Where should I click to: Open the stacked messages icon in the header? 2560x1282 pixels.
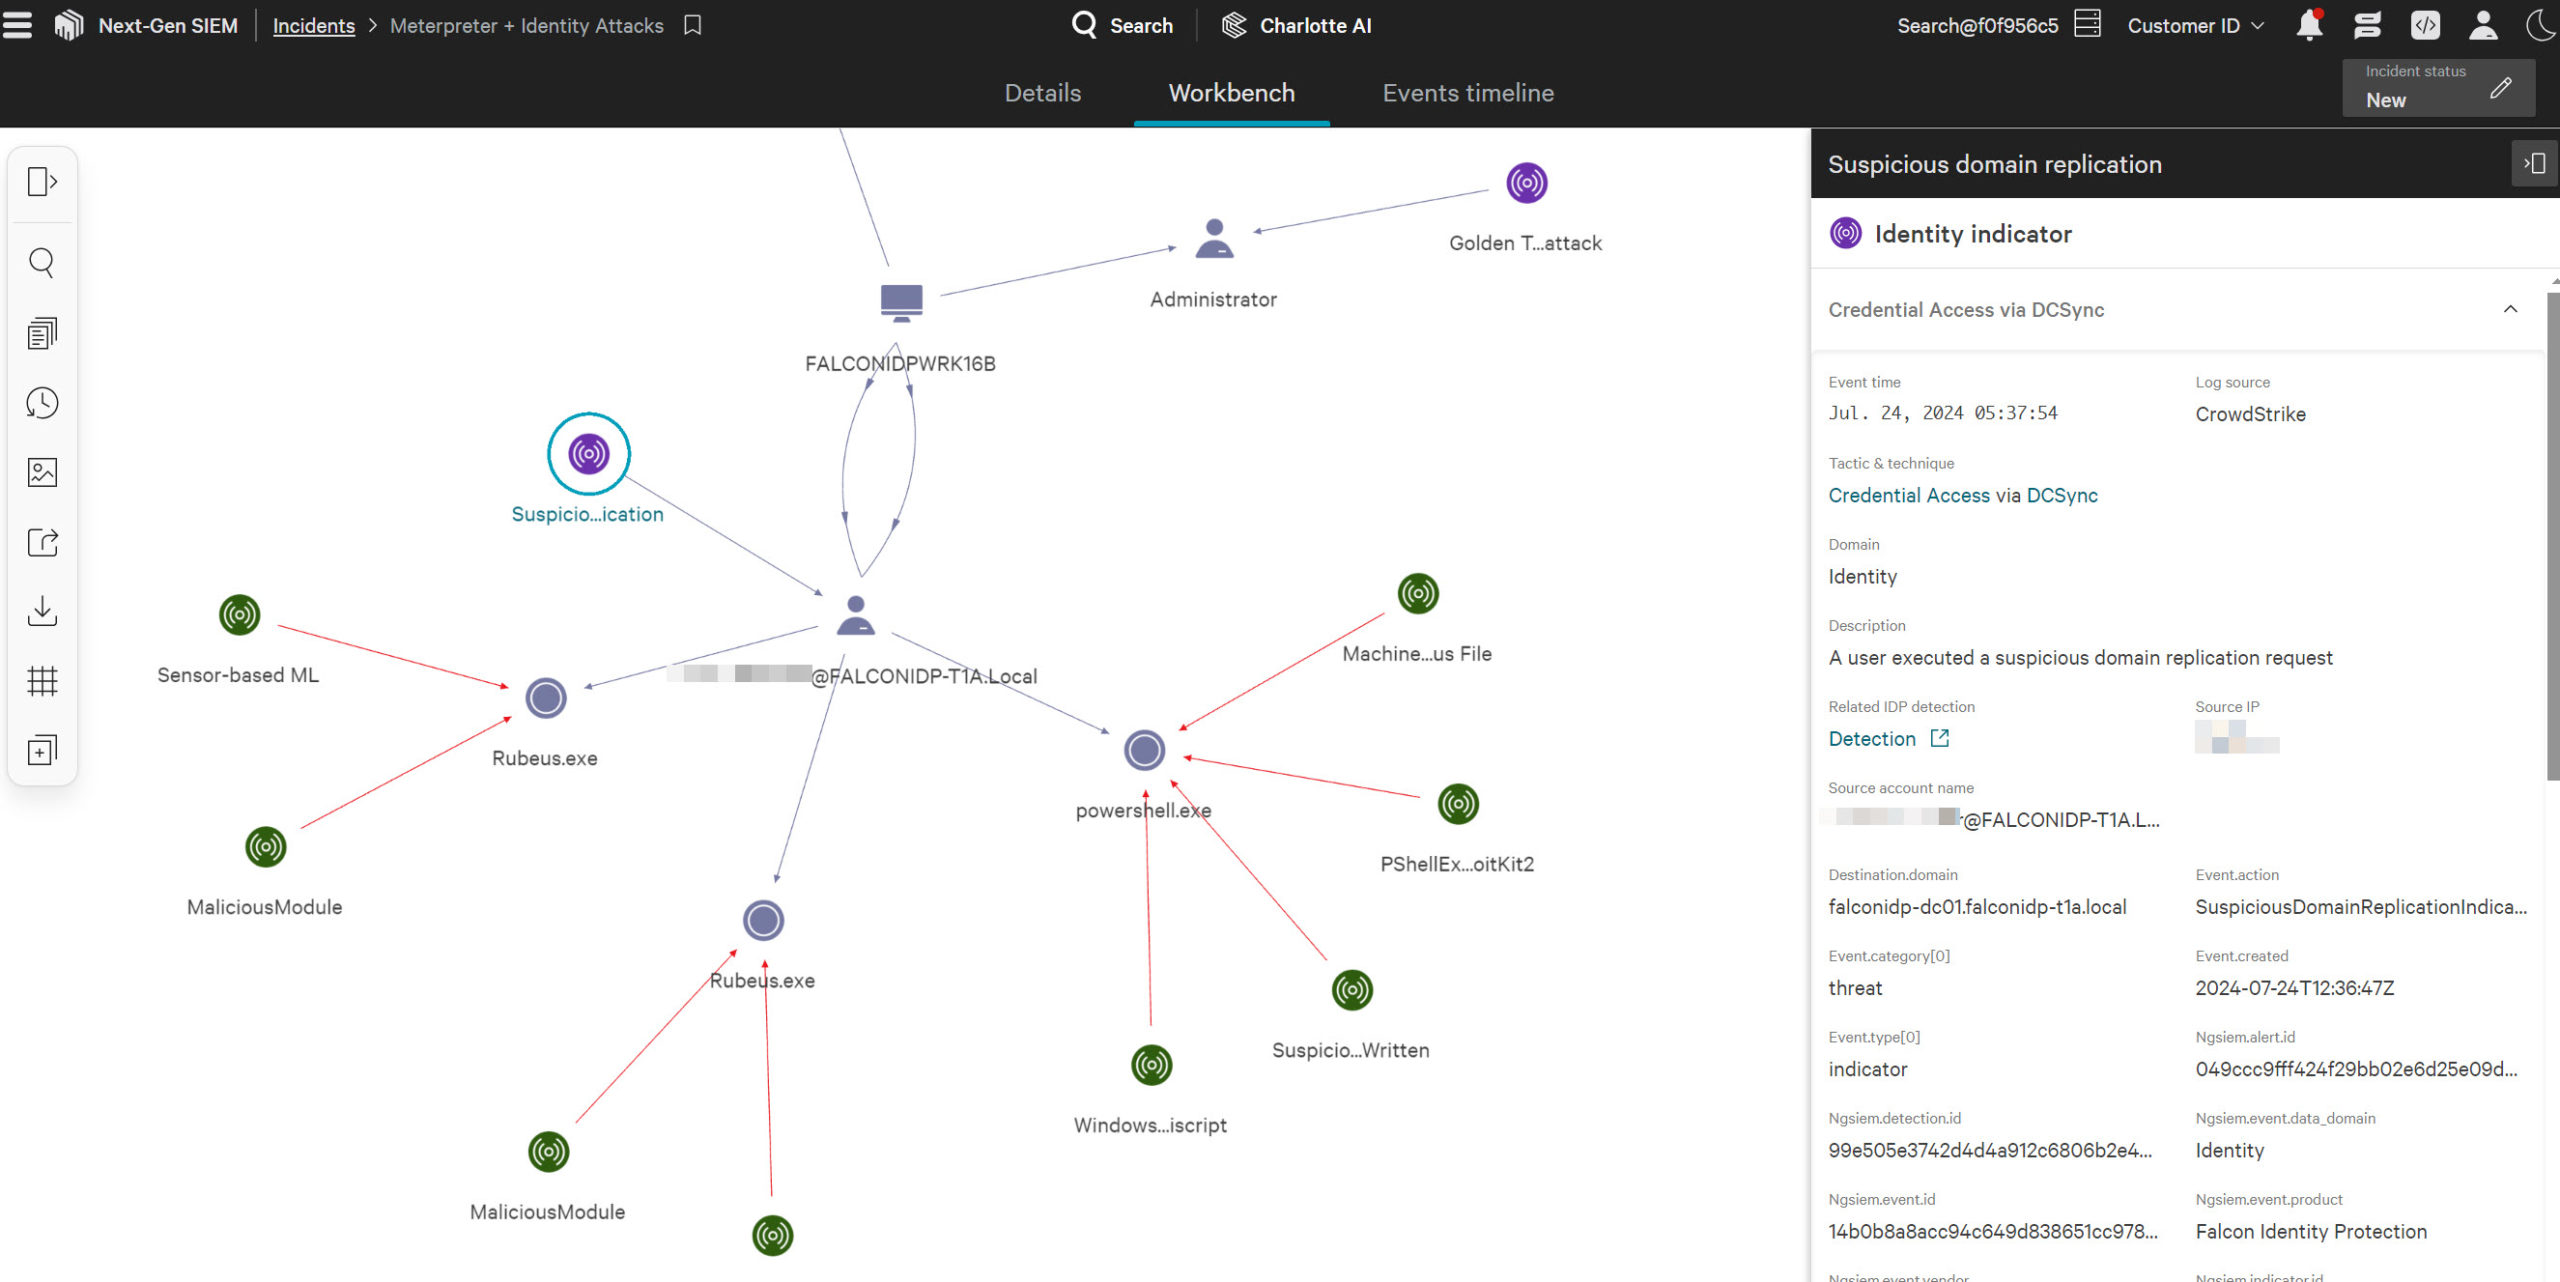(x=2367, y=25)
